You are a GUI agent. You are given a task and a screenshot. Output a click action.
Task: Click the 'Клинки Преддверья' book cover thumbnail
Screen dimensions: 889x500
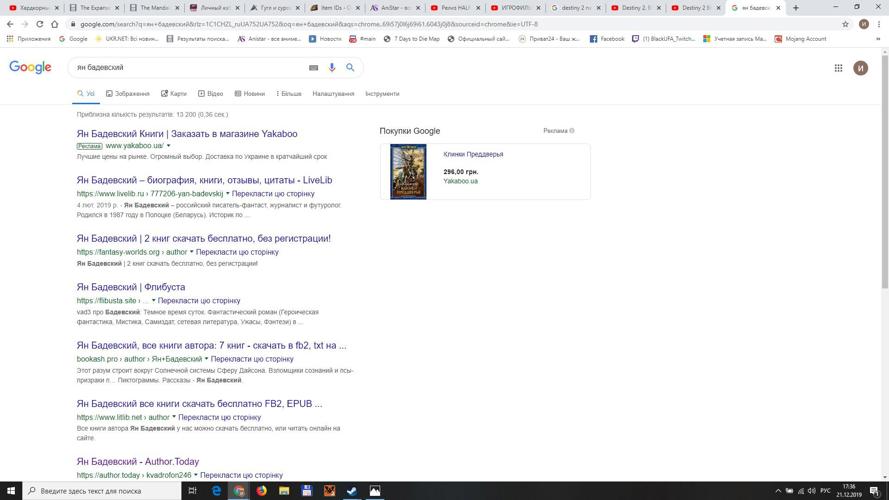pos(408,171)
